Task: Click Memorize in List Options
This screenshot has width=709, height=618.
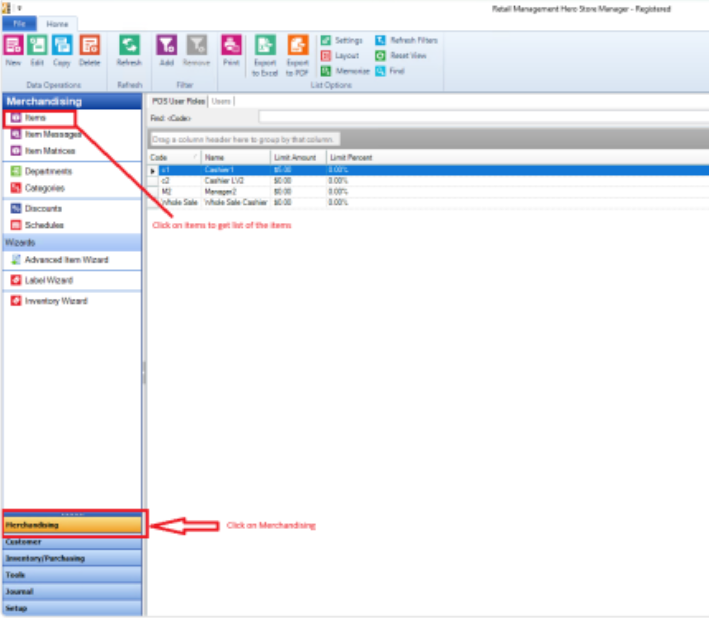Action: (345, 71)
